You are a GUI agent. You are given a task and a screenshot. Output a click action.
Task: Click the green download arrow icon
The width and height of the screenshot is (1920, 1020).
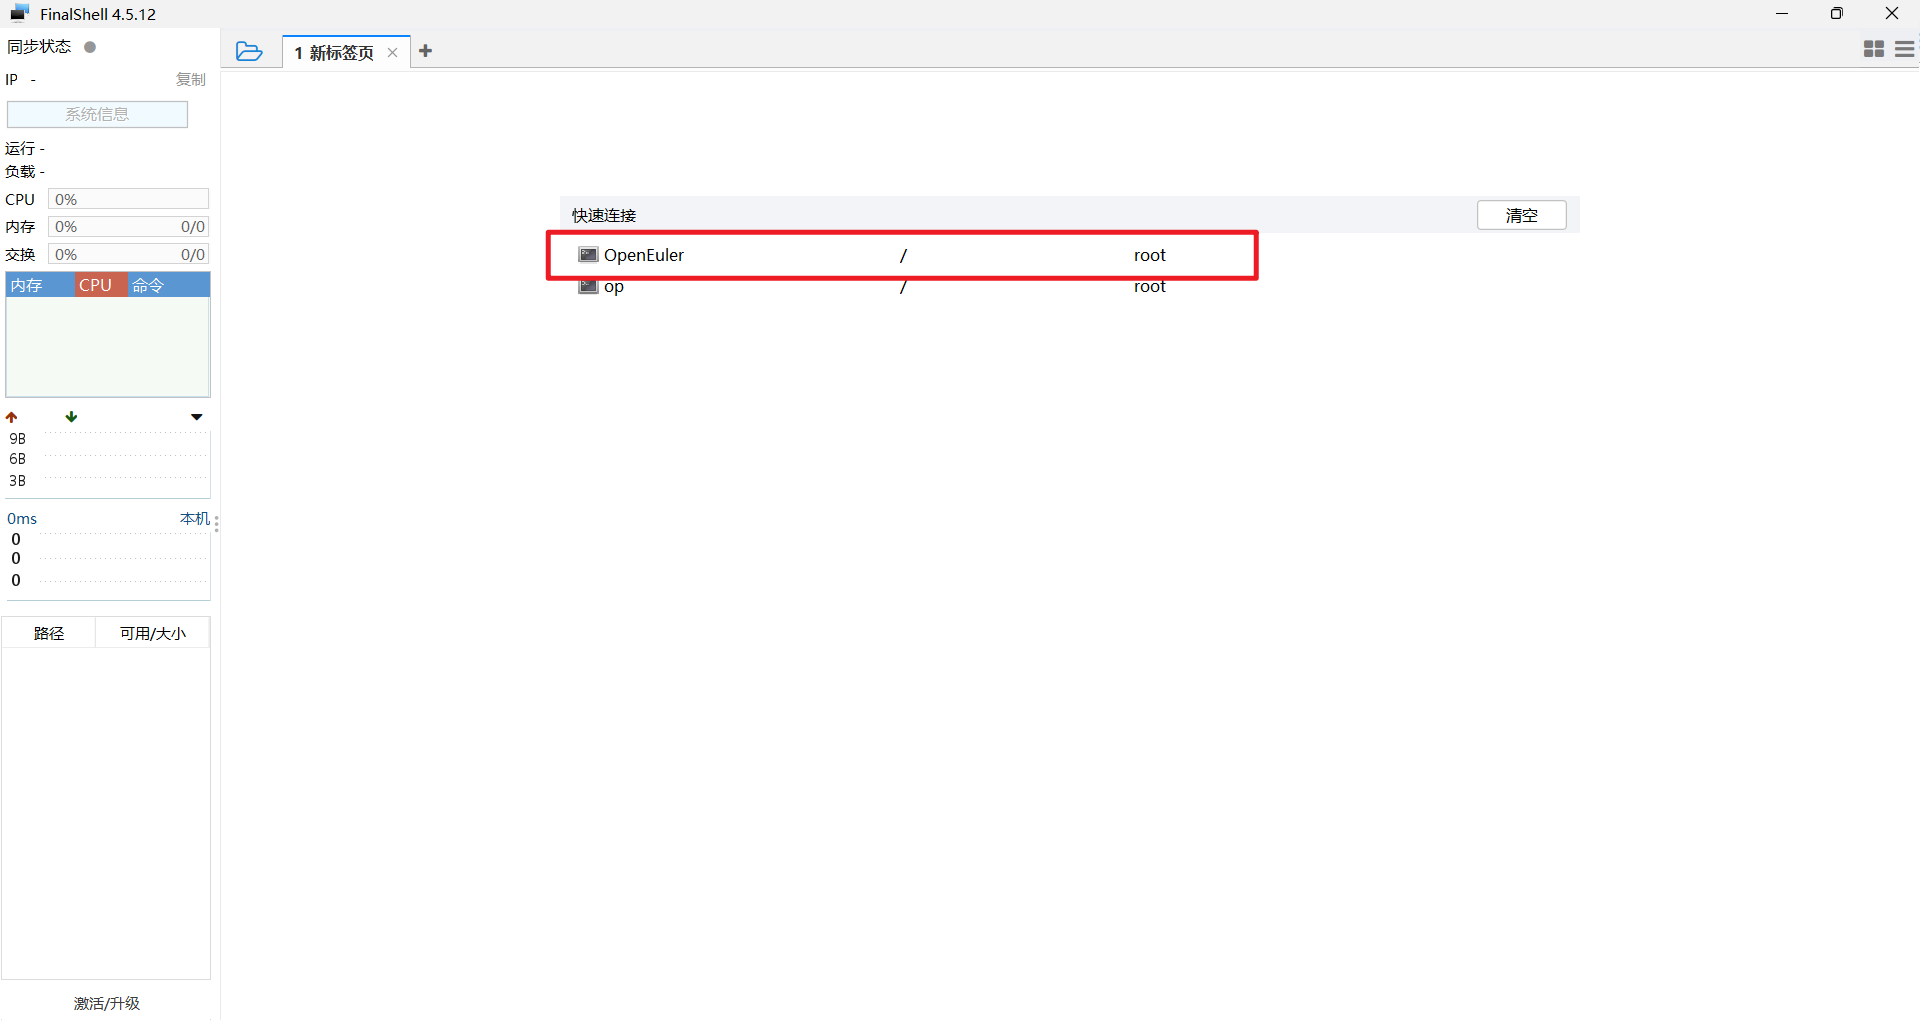[71, 416]
